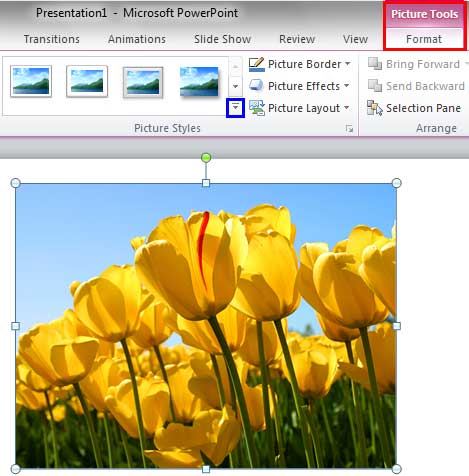This screenshot has width=469, height=476.
Task: Click the top-right corner sizing handle
Action: [396, 183]
